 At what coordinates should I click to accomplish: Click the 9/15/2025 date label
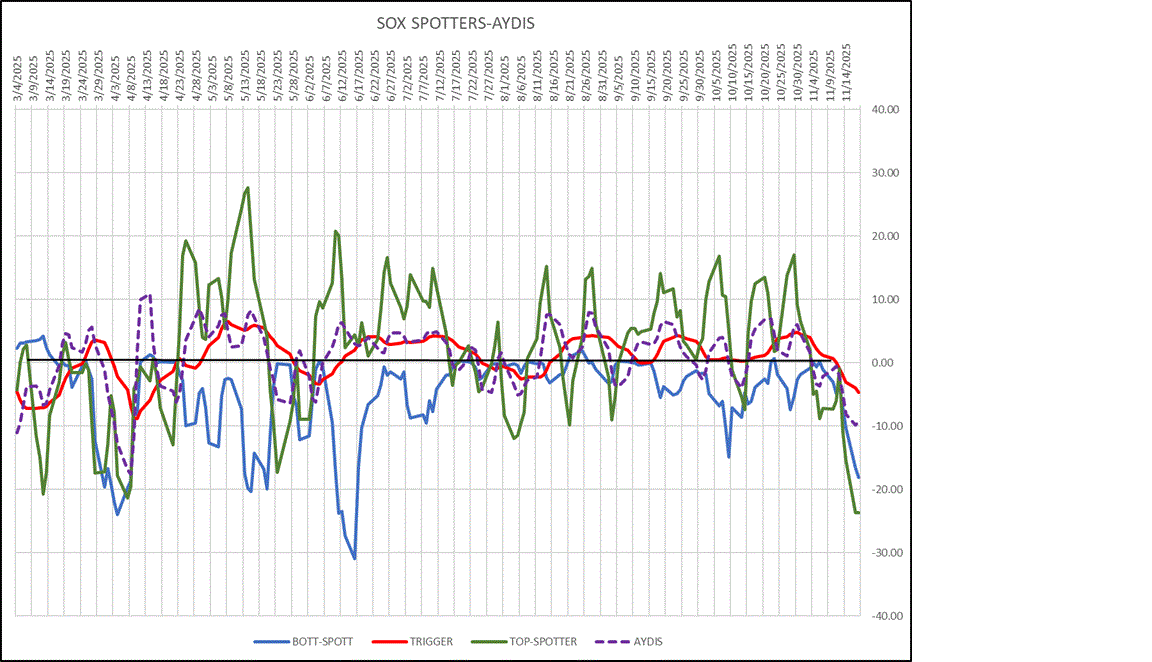[652, 76]
